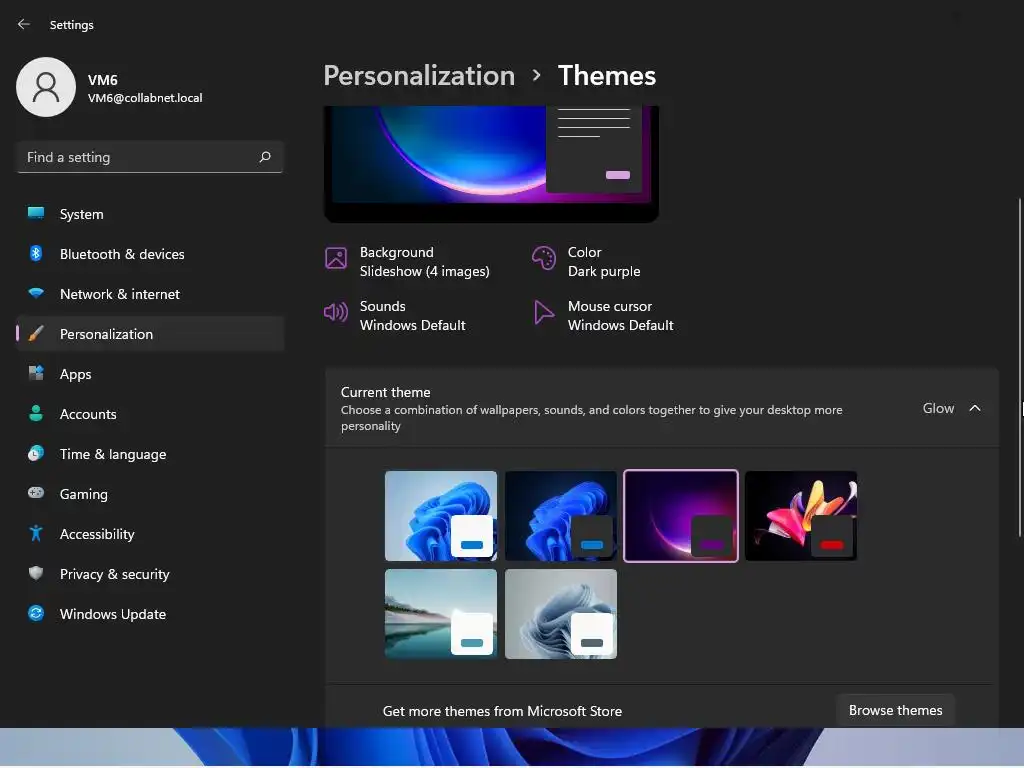Click the back arrow in Settings

pyautogui.click(x=24, y=24)
